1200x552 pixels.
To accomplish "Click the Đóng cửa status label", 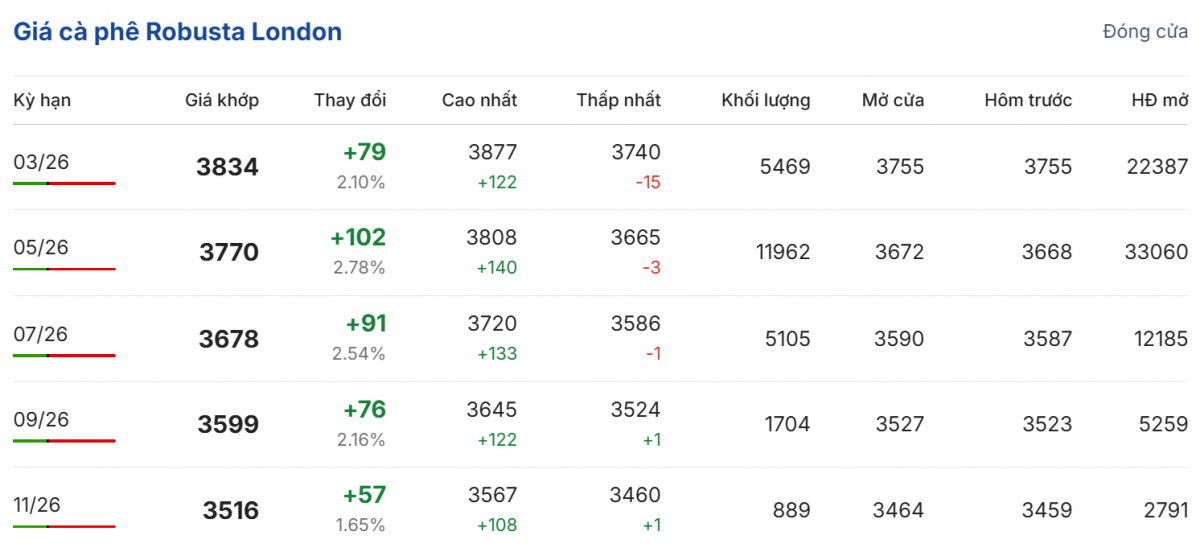I will coord(1145,32).
